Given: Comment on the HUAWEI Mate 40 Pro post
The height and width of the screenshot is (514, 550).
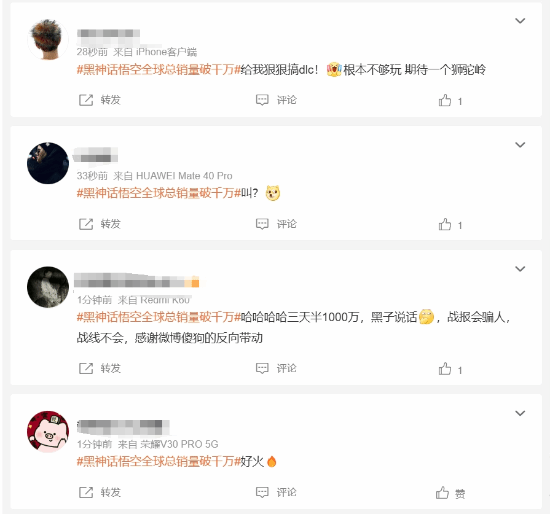Looking at the screenshot, I should point(276,224).
